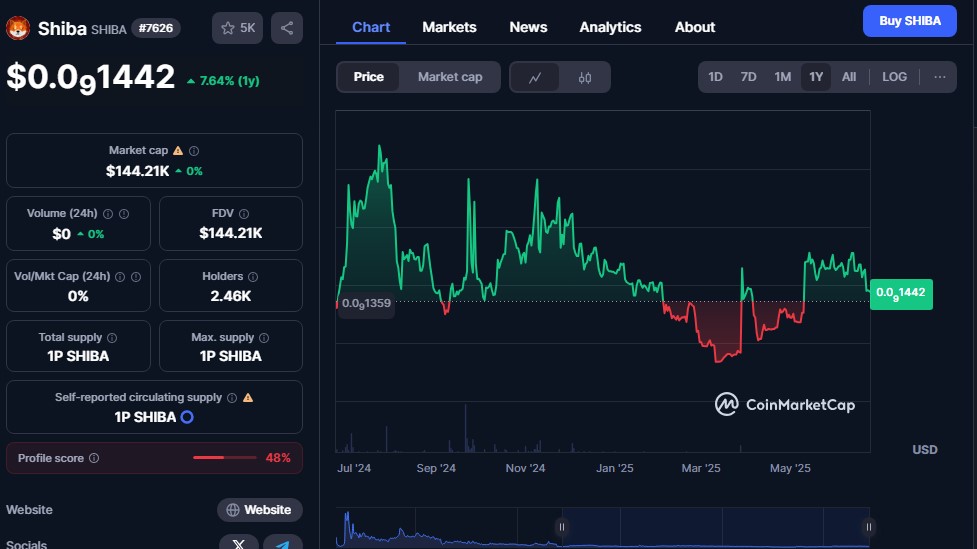
Task: Show Max. supply info icon
Action: coord(264,338)
